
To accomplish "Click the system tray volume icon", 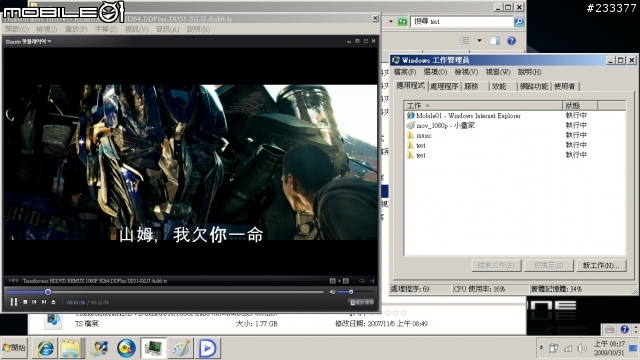I will tap(582, 348).
